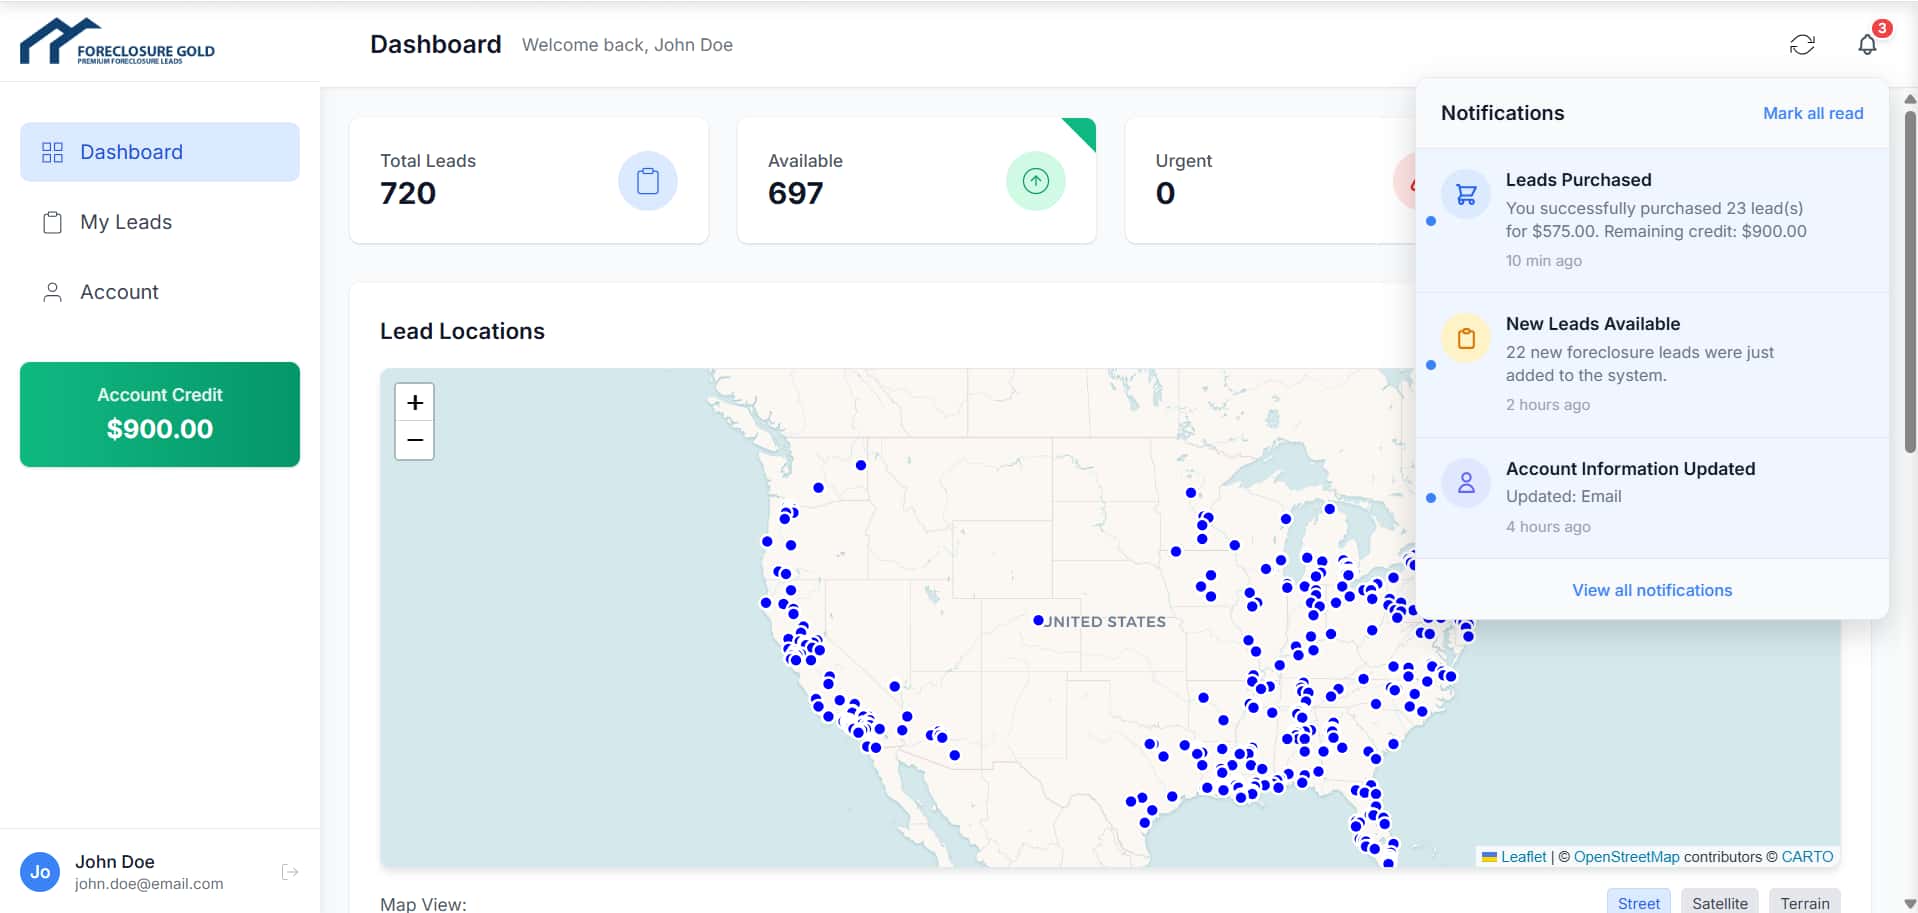Open the Account sidebar item
Viewport: 1918px width, 913px height.
pos(119,292)
